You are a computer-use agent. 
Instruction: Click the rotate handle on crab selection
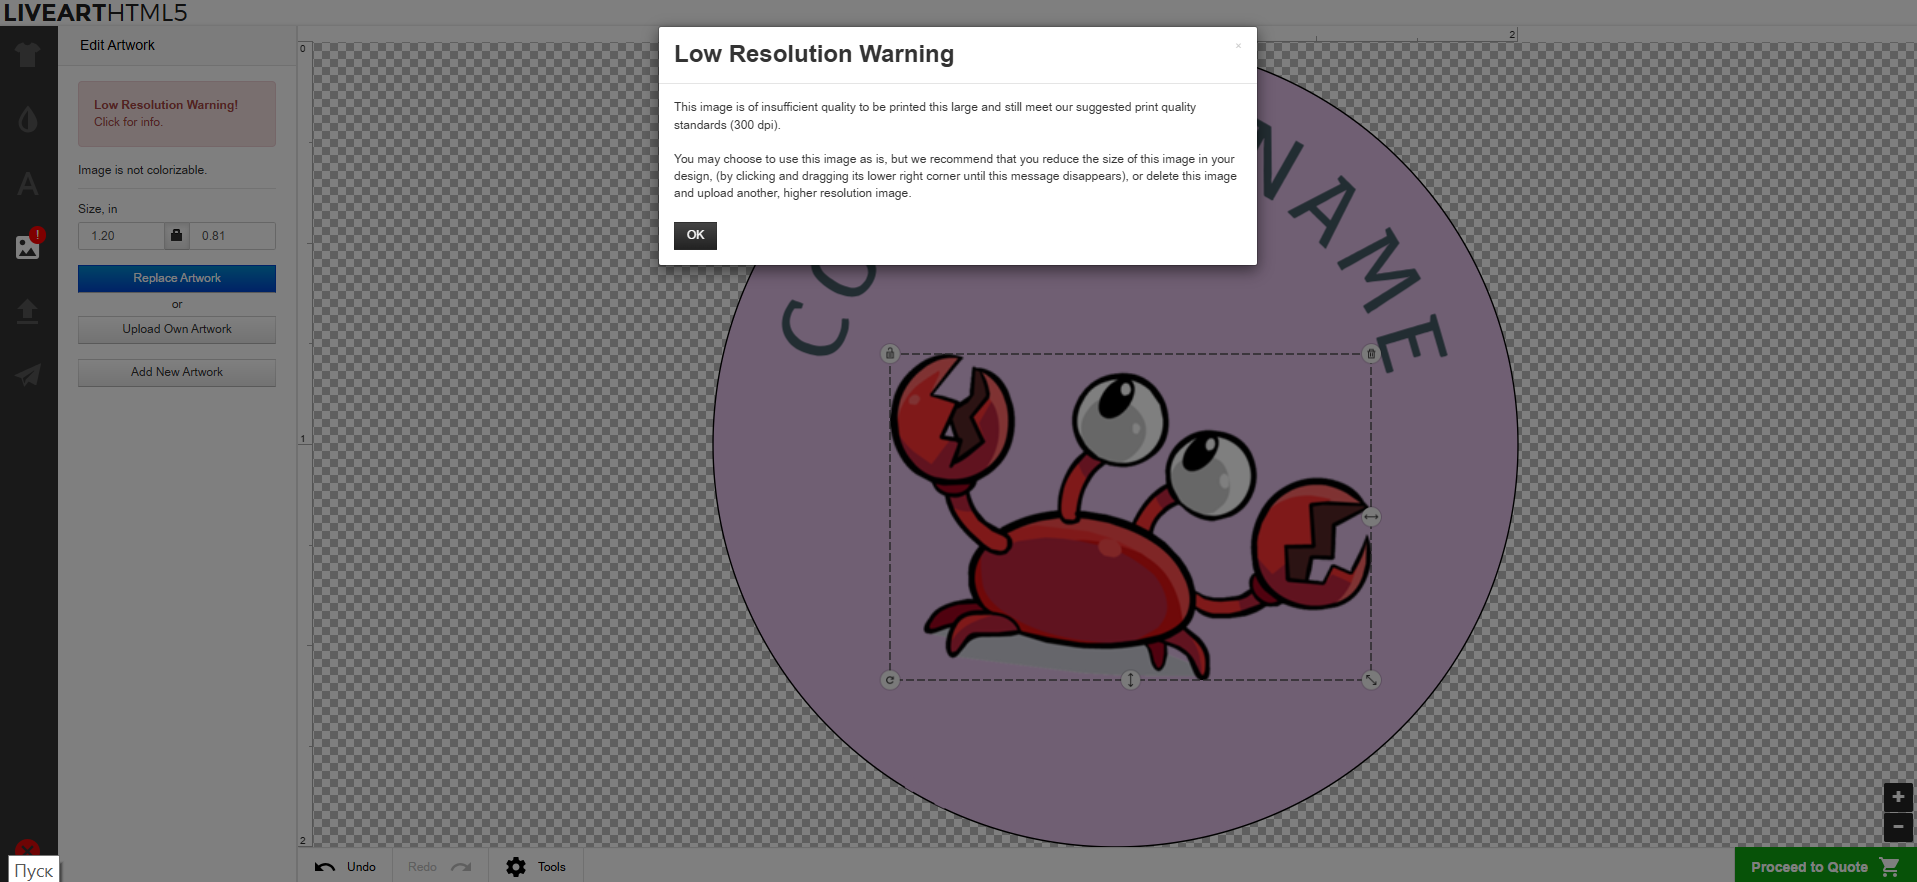coord(890,680)
